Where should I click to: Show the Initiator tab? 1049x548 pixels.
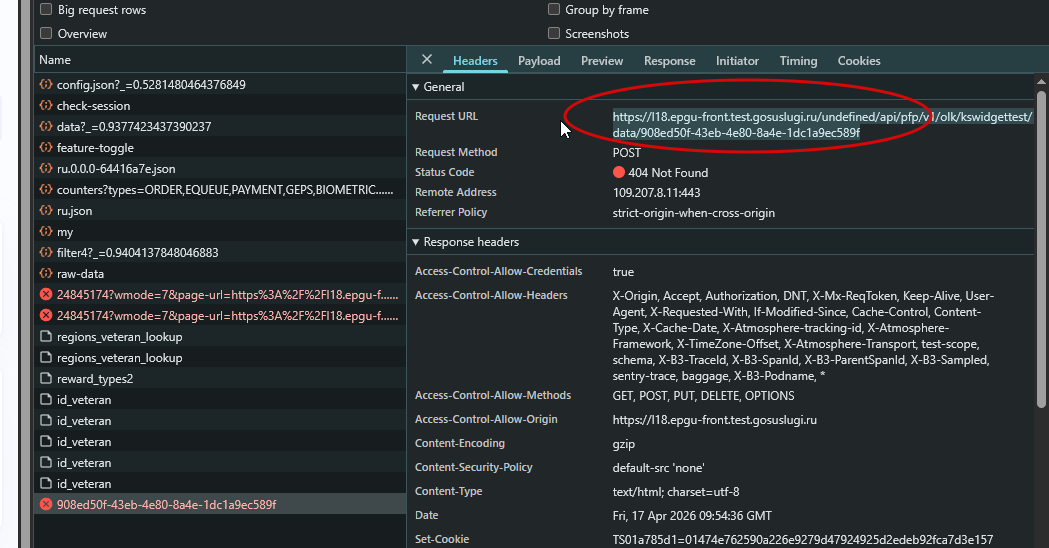tap(737, 61)
